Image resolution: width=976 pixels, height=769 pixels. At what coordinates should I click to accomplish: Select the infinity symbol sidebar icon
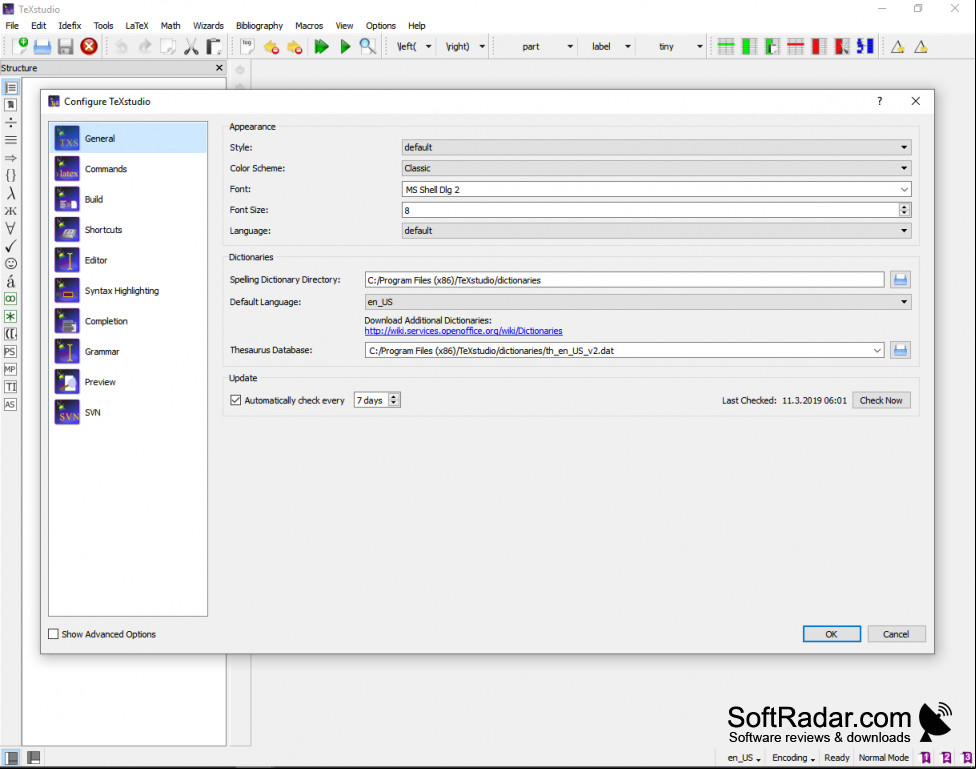point(11,299)
